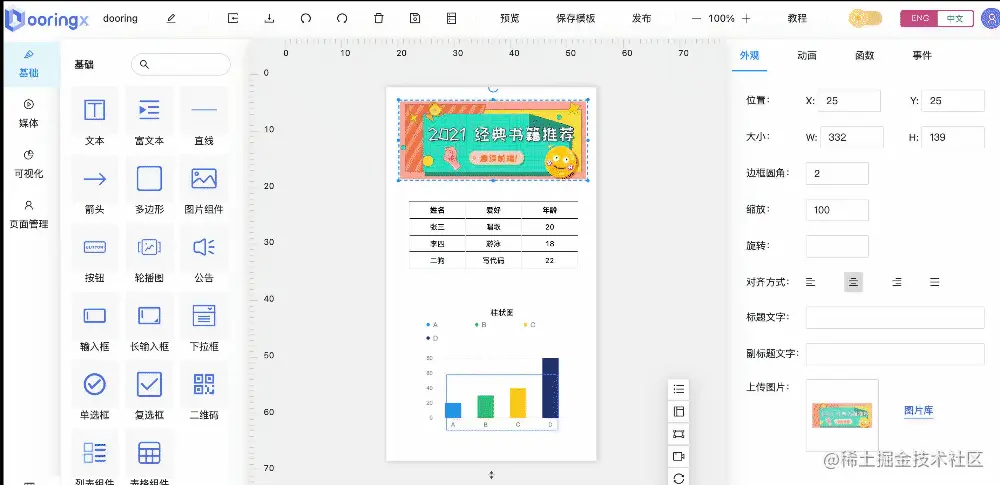Add a 二维码 QR code component
1000x485 pixels.
click(x=204, y=392)
